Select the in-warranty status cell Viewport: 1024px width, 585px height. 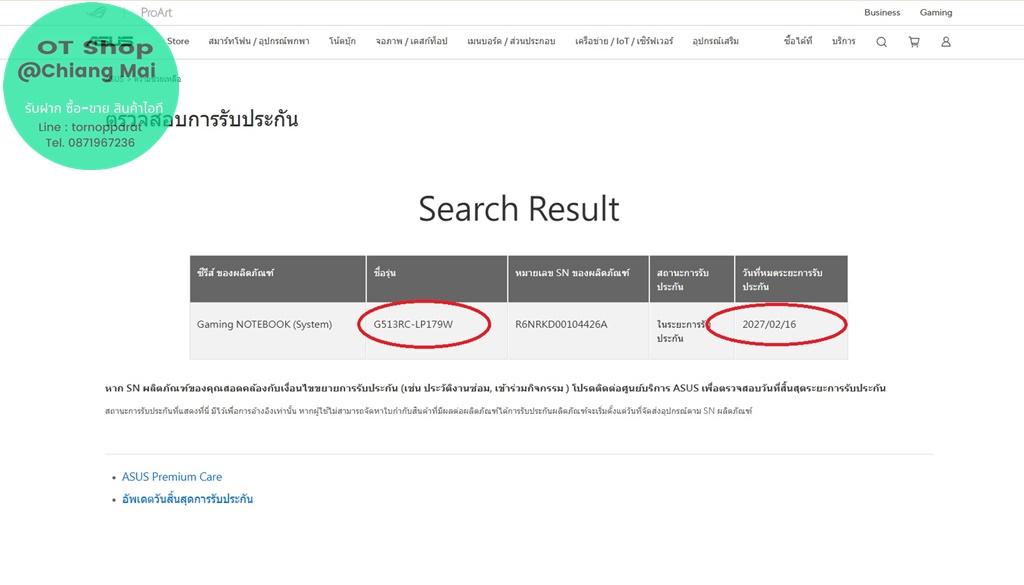click(x=692, y=331)
